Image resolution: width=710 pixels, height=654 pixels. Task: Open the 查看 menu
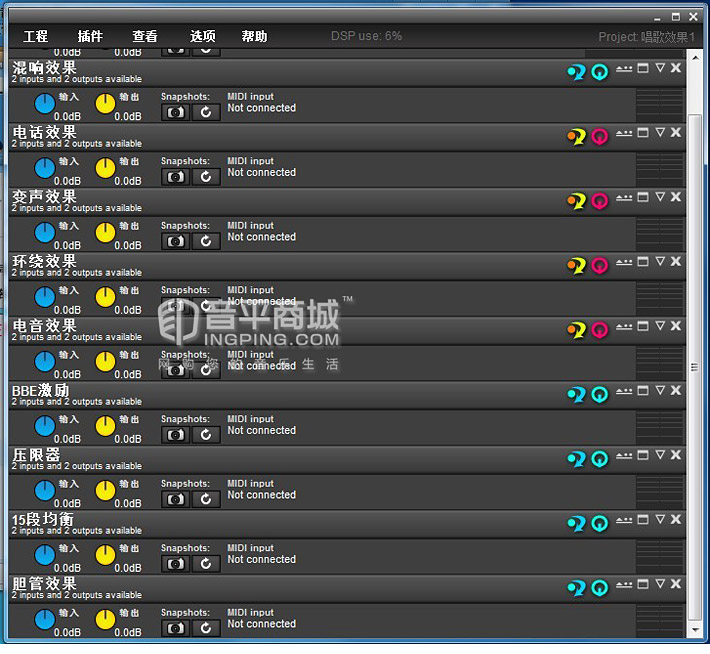pos(145,36)
